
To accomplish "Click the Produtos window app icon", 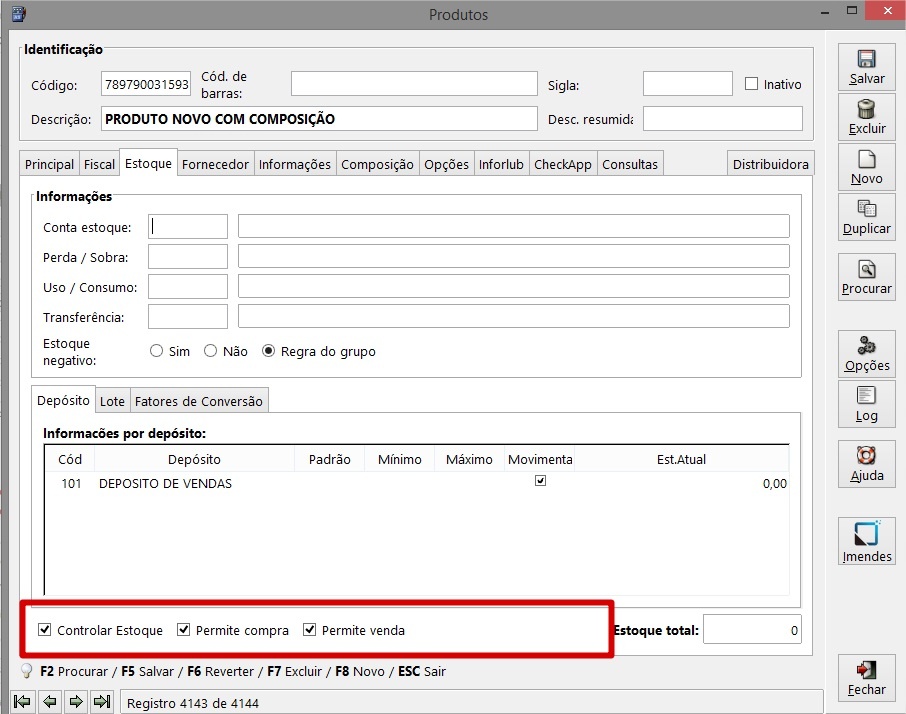I will click(18, 14).
